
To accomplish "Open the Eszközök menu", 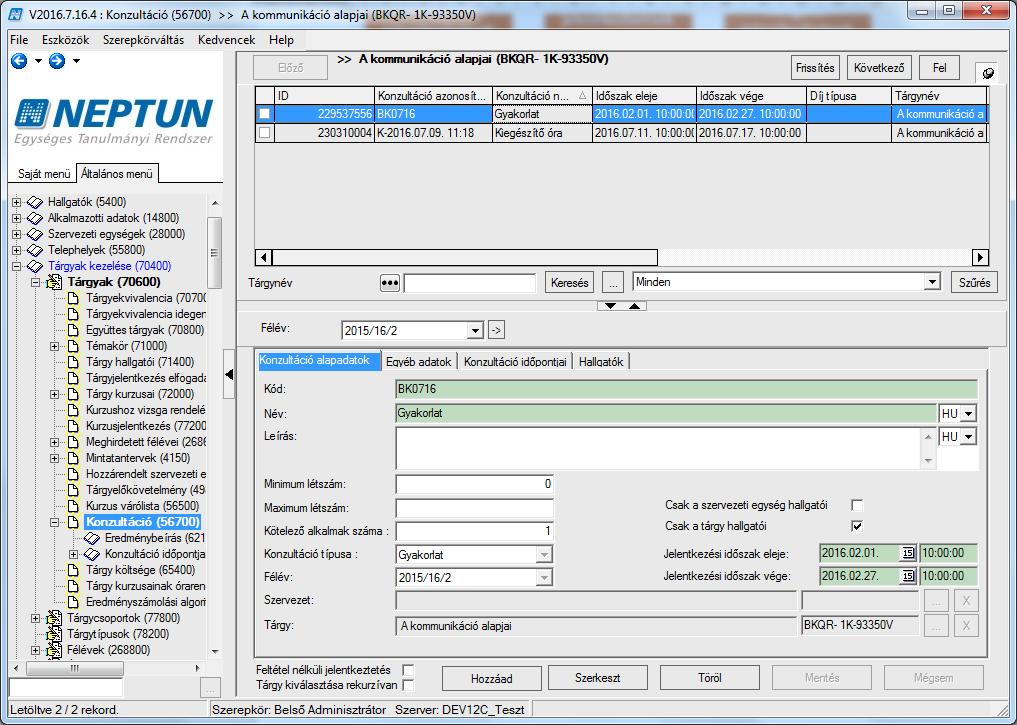I will tap(66, 40).
